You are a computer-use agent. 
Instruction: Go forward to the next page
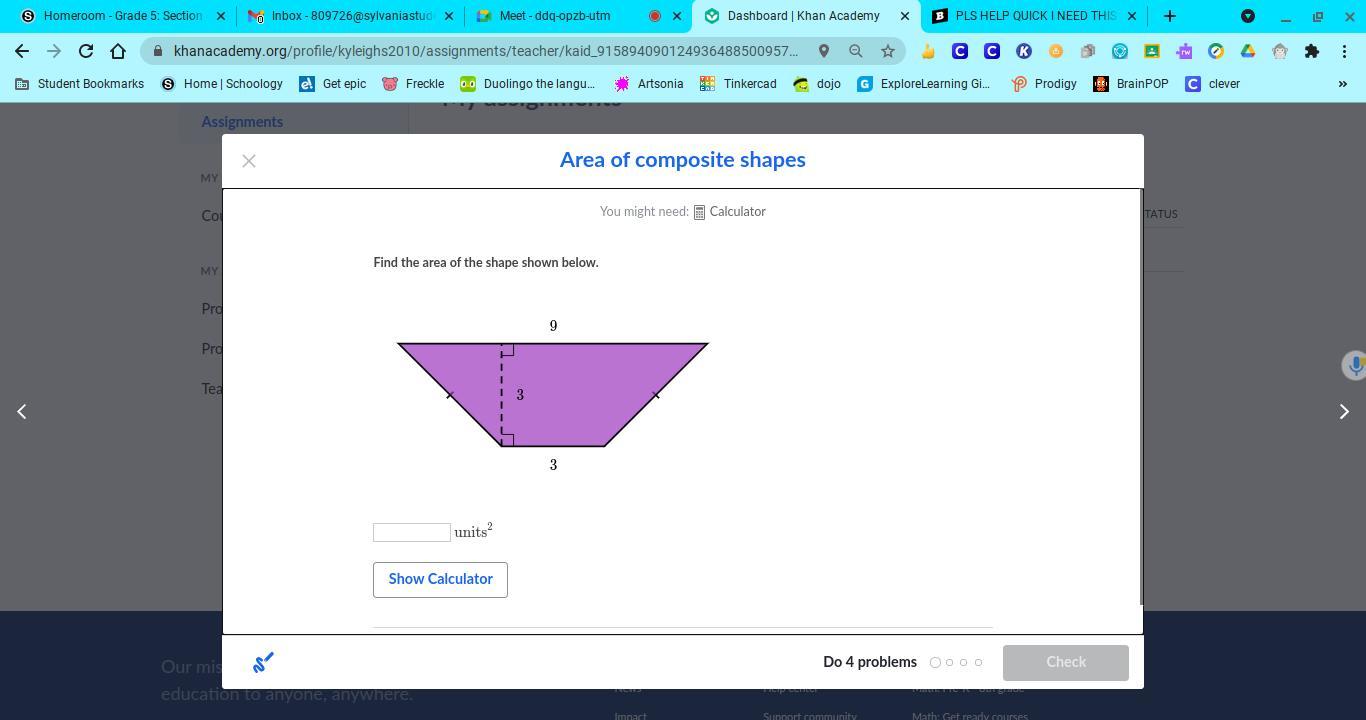click(x=54, y=51)
